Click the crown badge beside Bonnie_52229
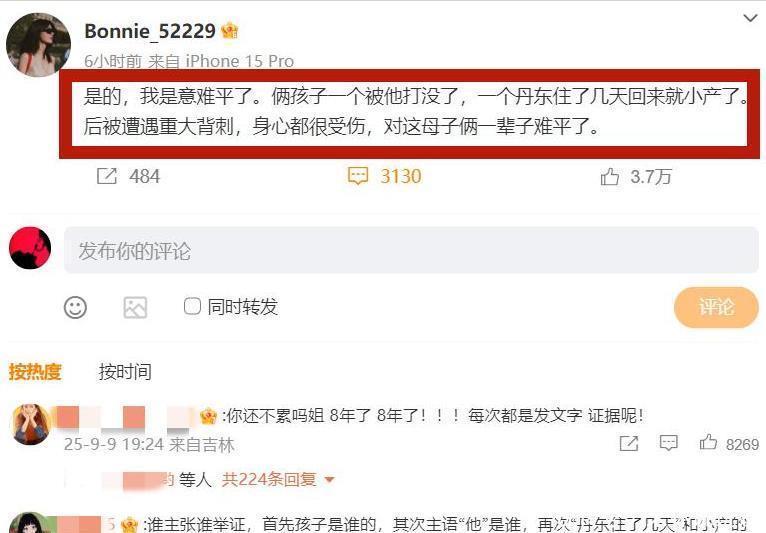Image resolution: width=766 pixels, height=533 pixels. 229,31
